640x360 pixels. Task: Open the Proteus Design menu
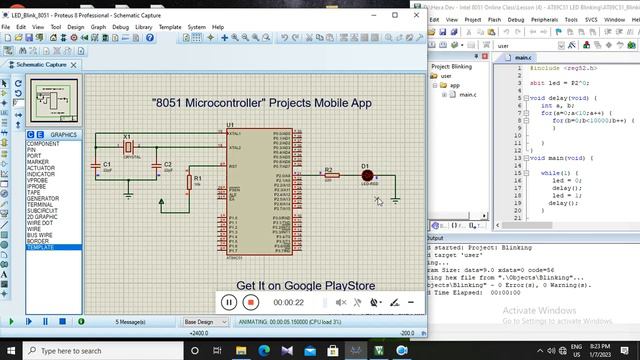click(76, 27)
